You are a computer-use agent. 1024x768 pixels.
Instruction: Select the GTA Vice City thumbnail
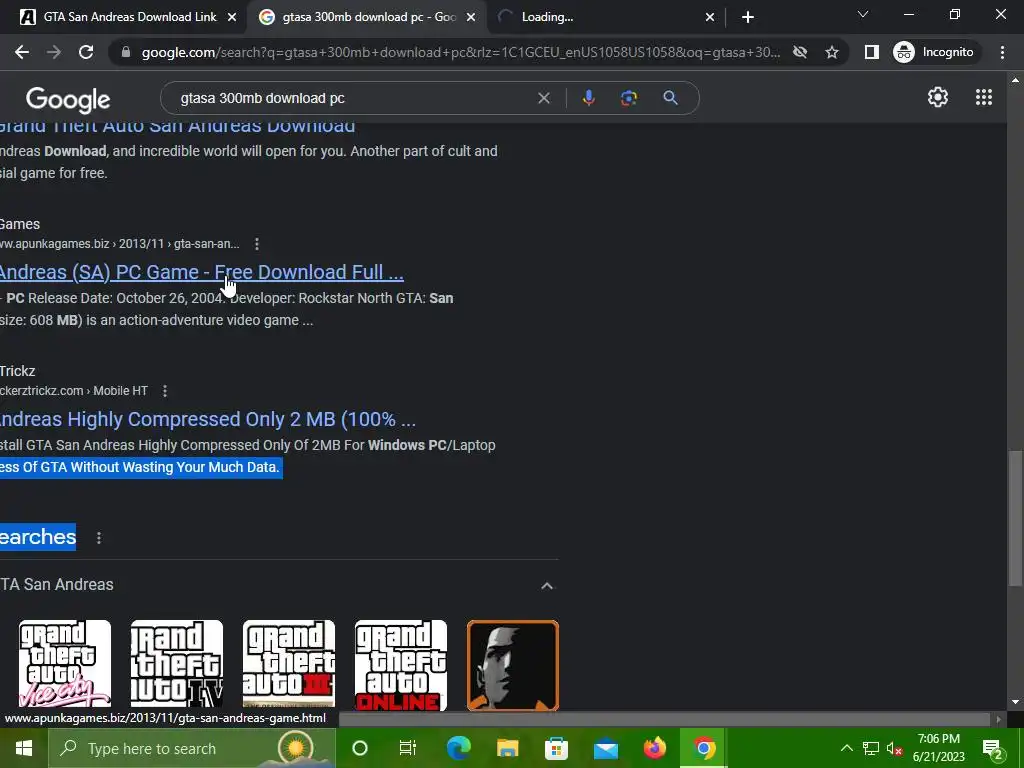click(x=65, y=664)
